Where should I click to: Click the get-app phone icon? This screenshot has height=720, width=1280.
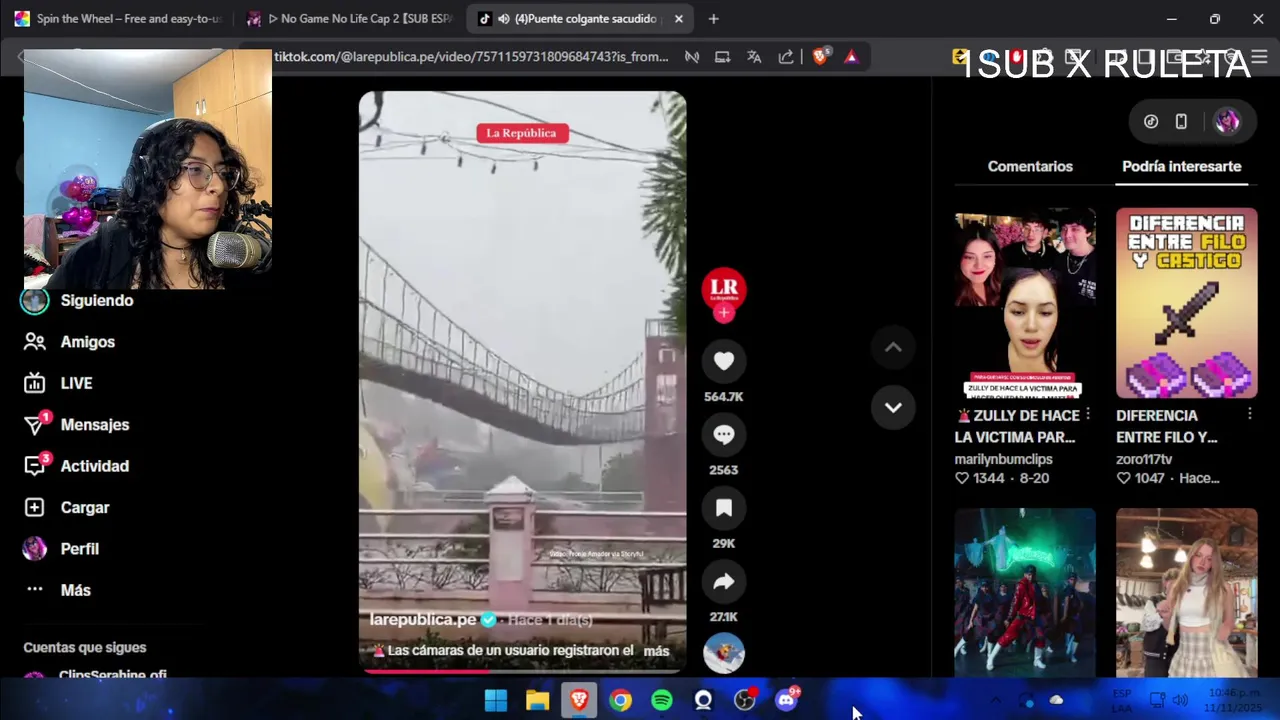click(x=1181, y=121)
